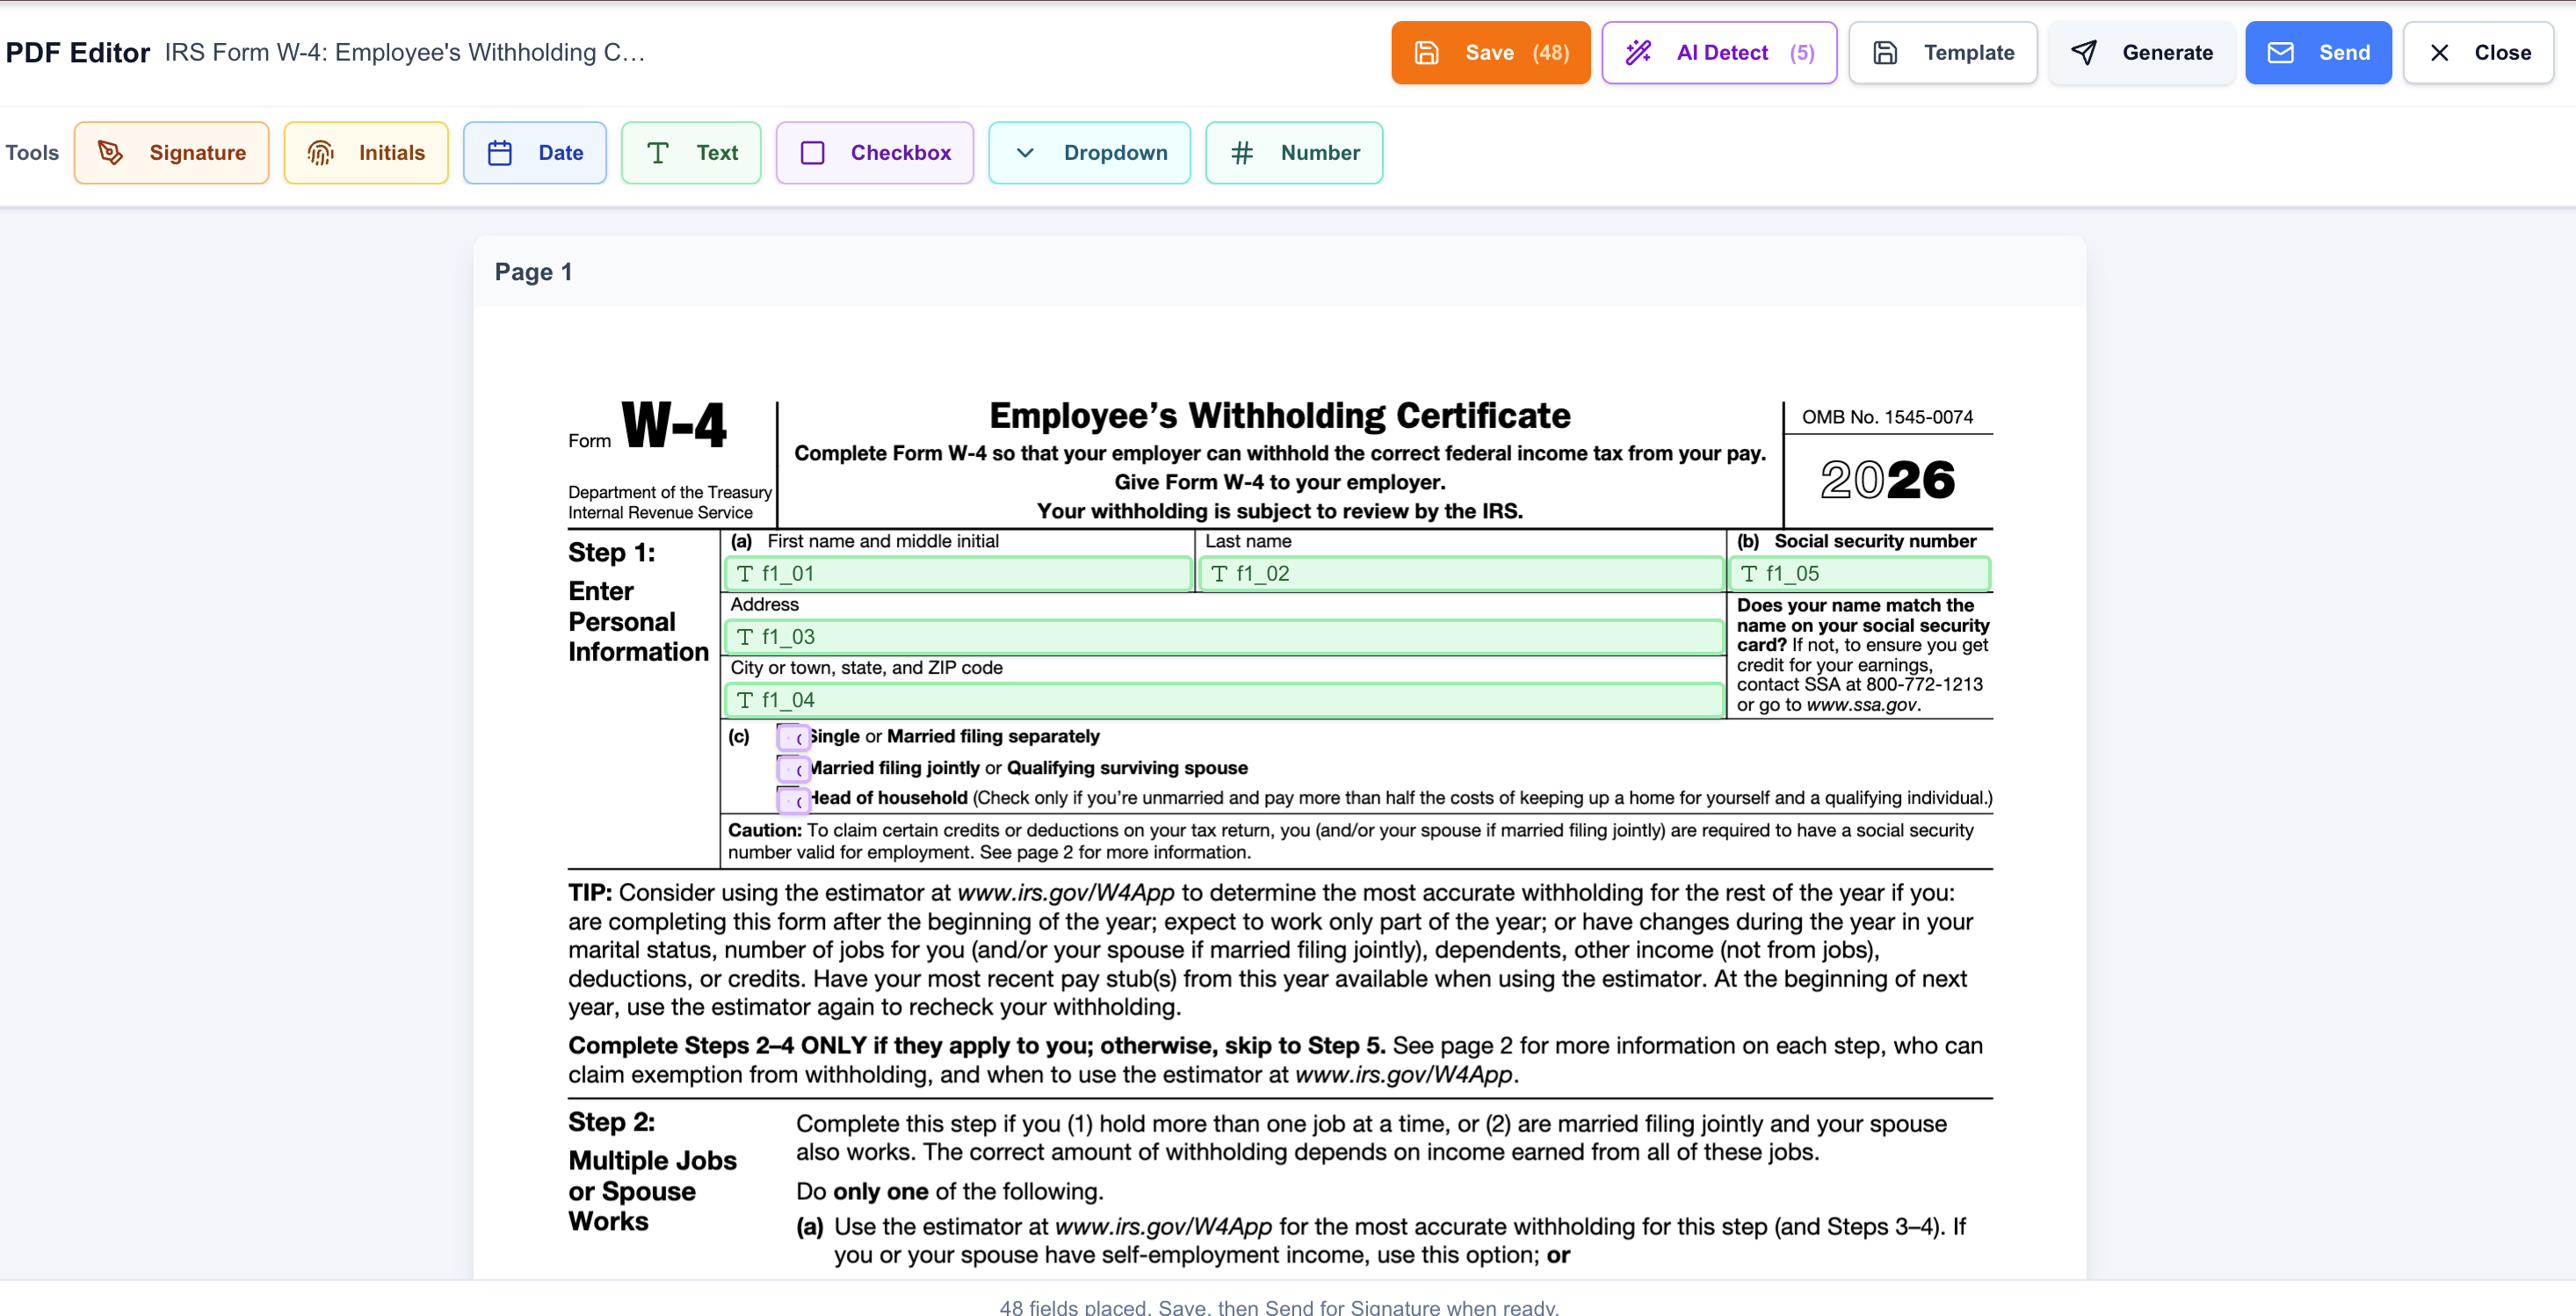2576x1316 pixels.
Task: Check the Single or Married filing separately box
Action: (793, 738)
